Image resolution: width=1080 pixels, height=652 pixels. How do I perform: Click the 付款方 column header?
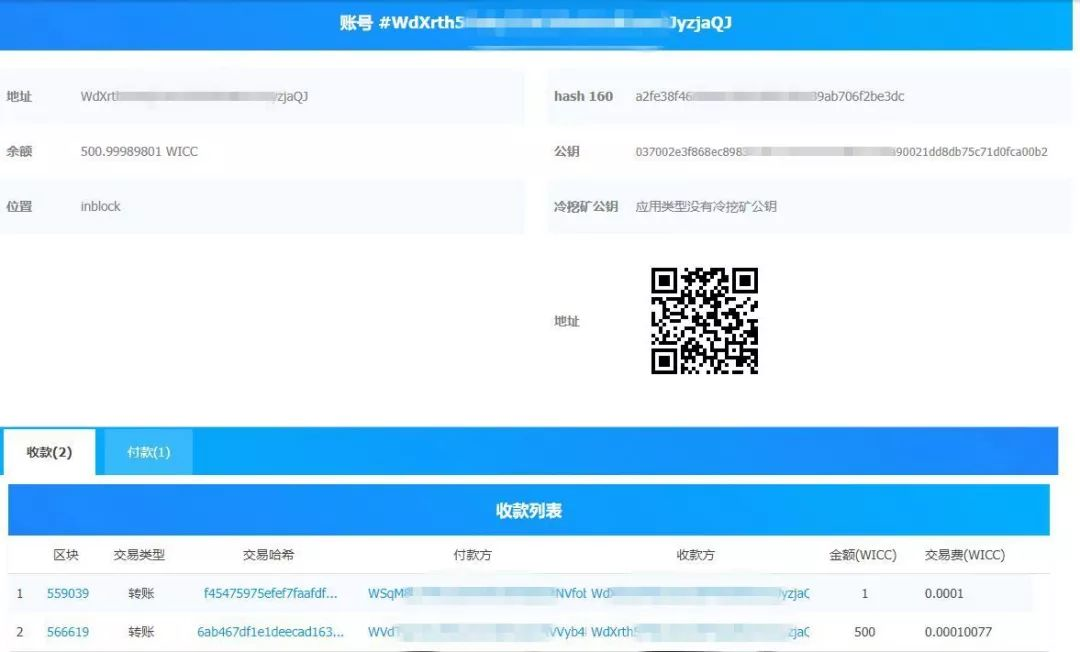coord(472,555)
